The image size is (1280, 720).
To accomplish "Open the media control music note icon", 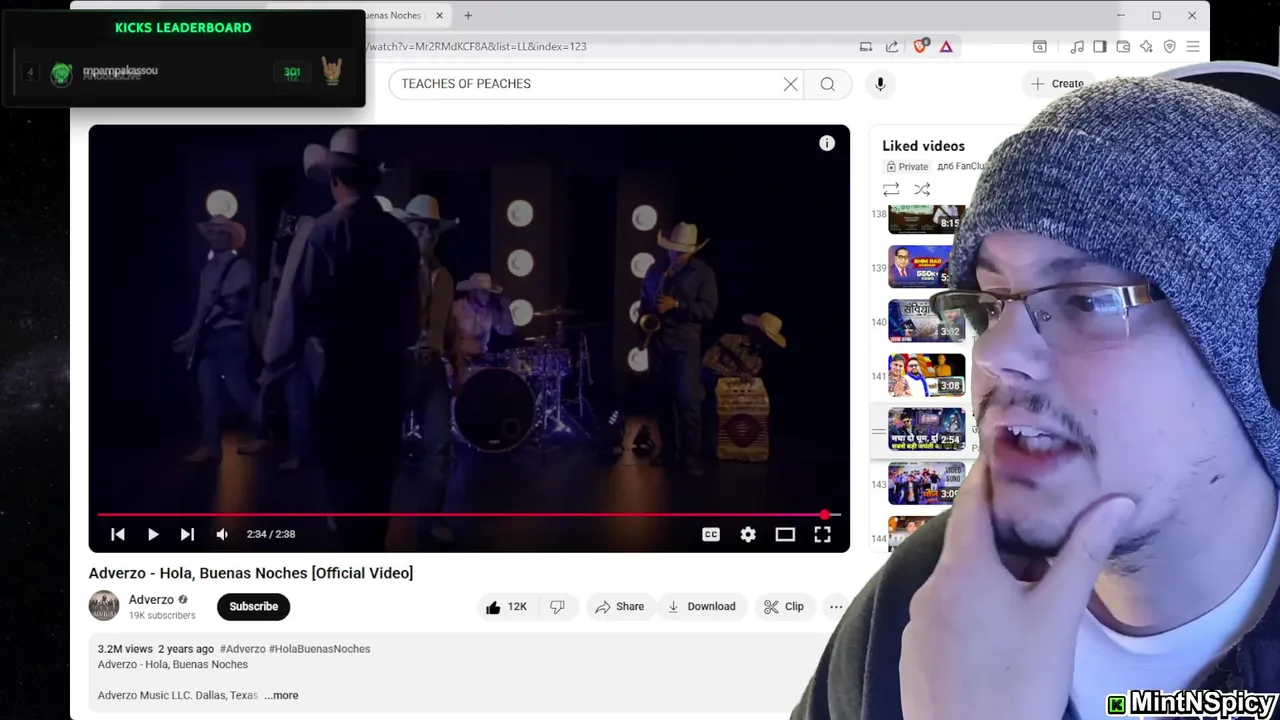I will point(1077,46).
